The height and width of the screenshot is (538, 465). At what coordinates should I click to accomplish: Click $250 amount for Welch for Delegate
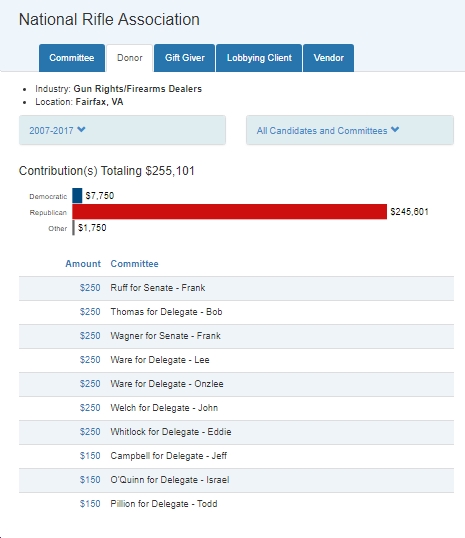[90, 408]
